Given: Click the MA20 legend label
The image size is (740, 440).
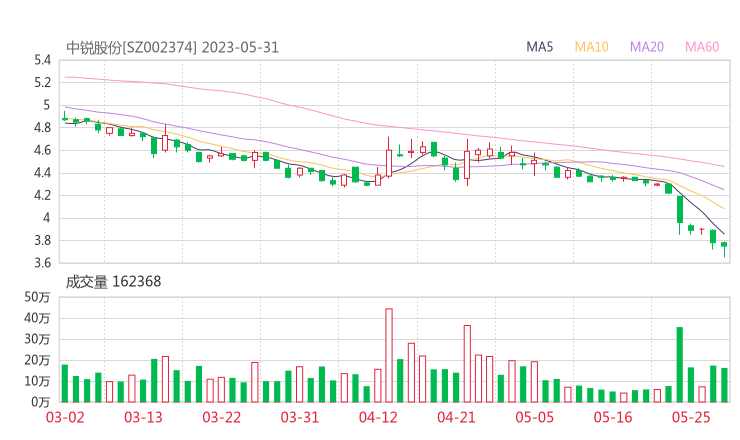Looking at the screenshot, I should point(647,47).
